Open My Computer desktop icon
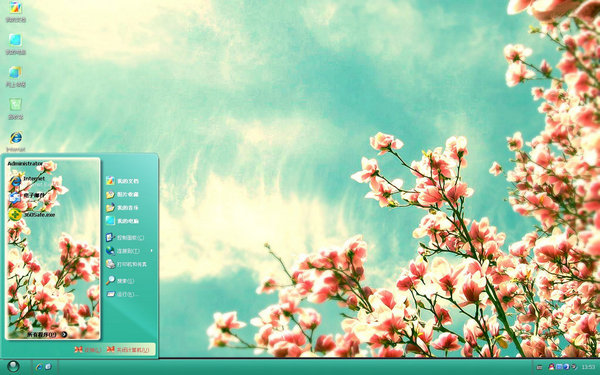The image size is (600, 375). (16, 44)
